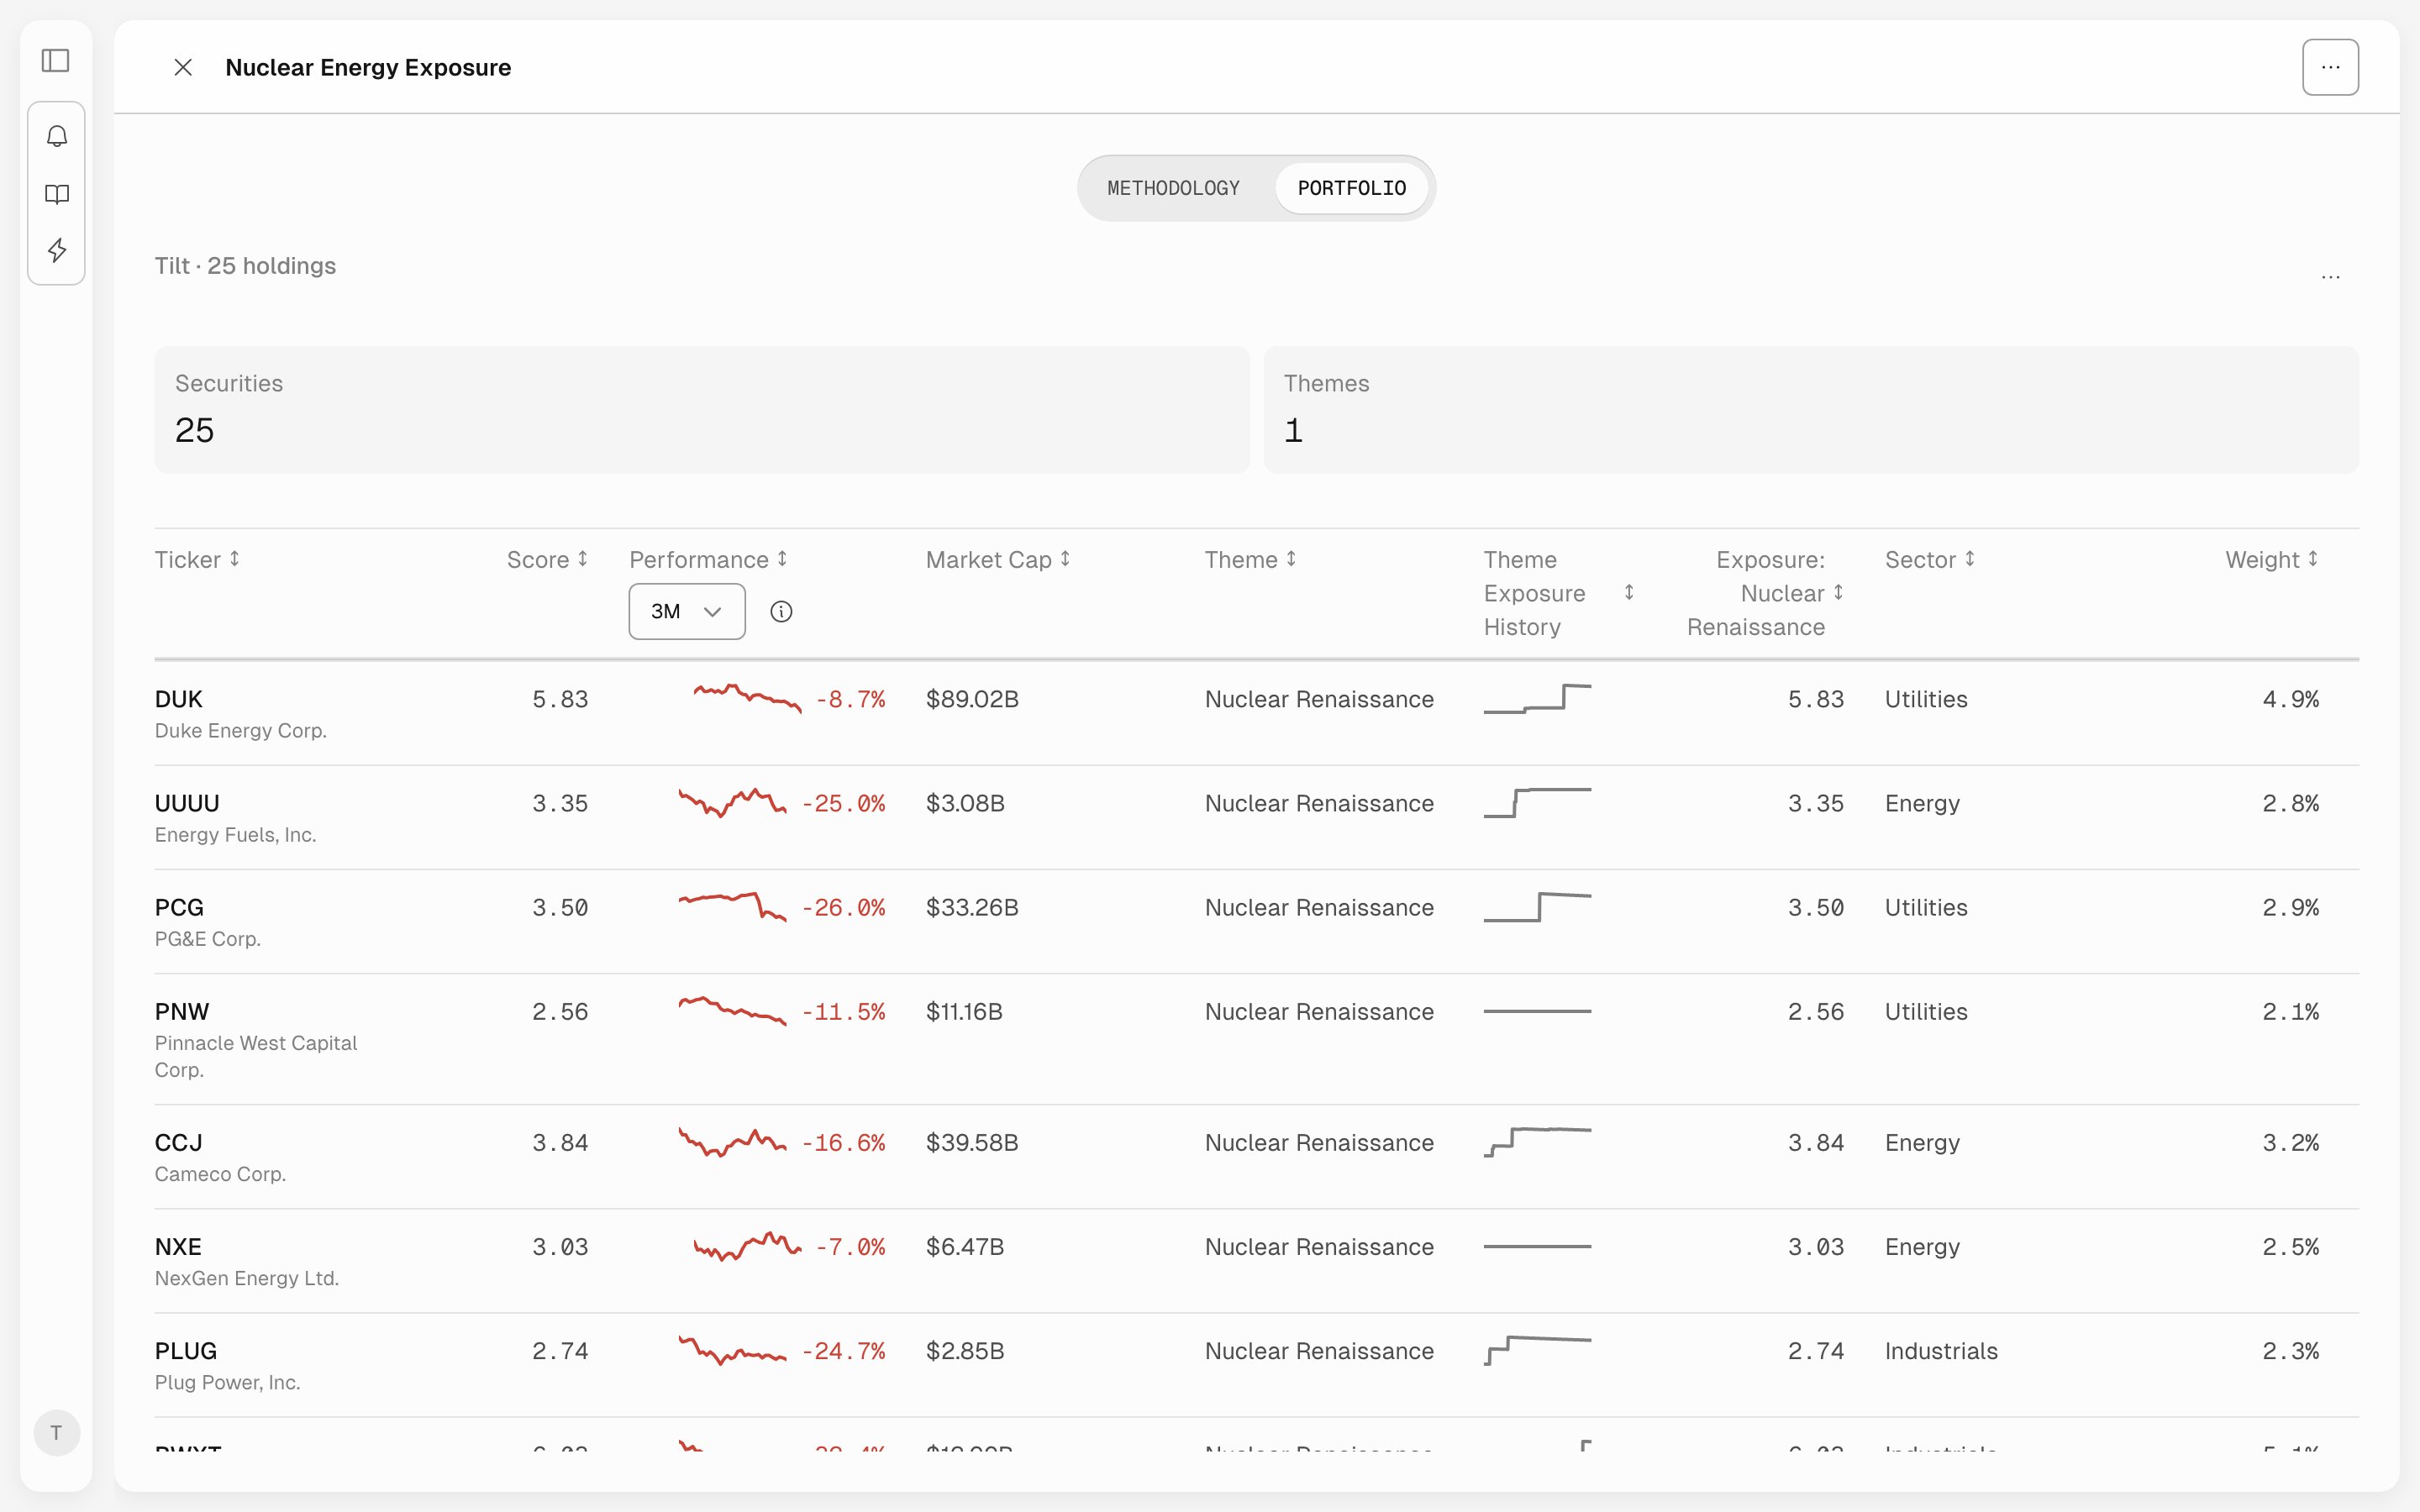Open the Tilt holdings ellipsis menu
This screenshot has height=1512, width=2420.
coord(2330,277)
